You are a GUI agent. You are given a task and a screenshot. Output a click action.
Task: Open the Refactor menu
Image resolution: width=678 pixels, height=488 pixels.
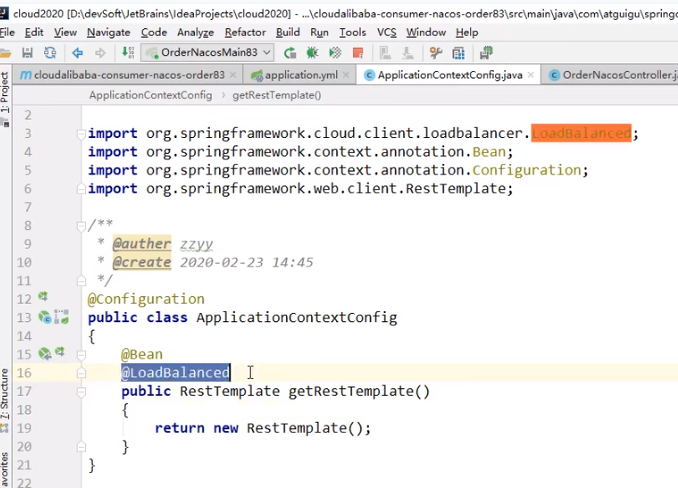pyautogui.click(x=245, y=32)
